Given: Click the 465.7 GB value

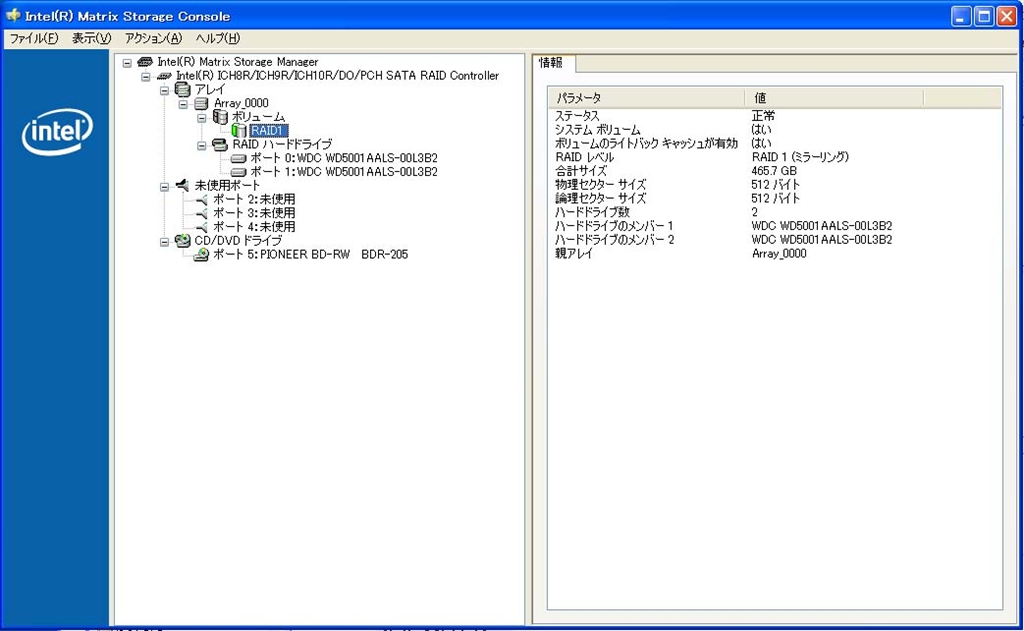Looking at the screenshot, I should point(774,170).
